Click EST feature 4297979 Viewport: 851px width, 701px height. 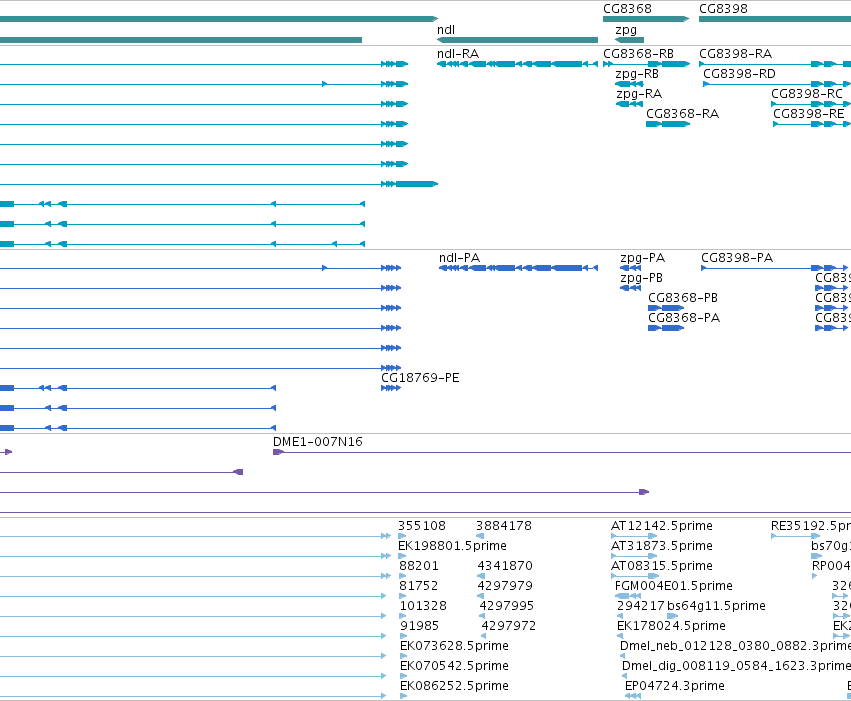(x=505, y=586)
